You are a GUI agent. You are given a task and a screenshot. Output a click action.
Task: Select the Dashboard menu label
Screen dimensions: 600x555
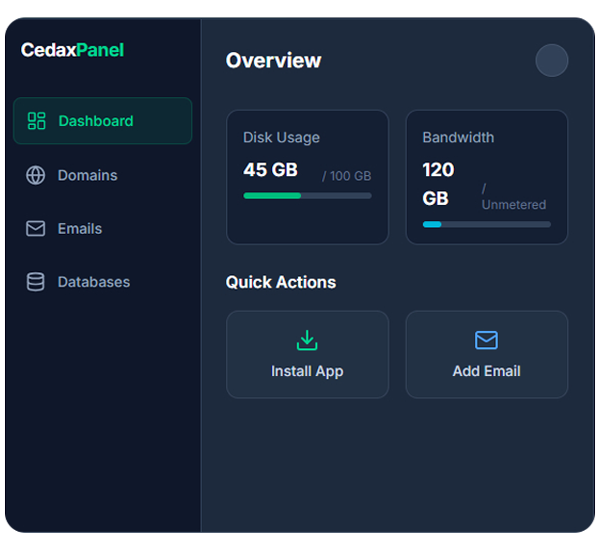pos(96,121)
